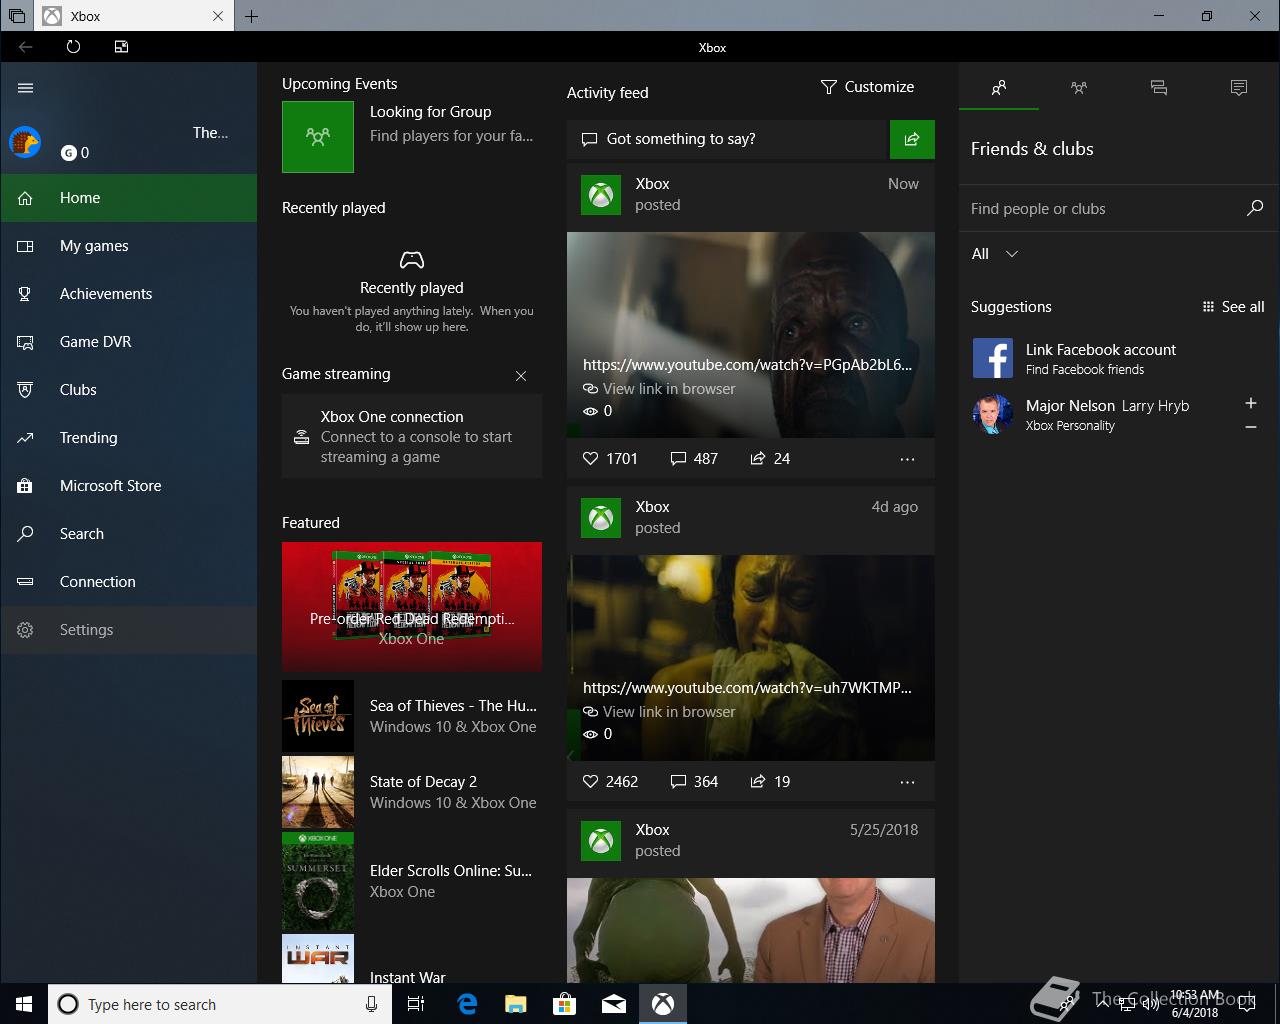Open Instant War thumbnail
This screenshot has height=1024, width=1280.
[318, 959]
